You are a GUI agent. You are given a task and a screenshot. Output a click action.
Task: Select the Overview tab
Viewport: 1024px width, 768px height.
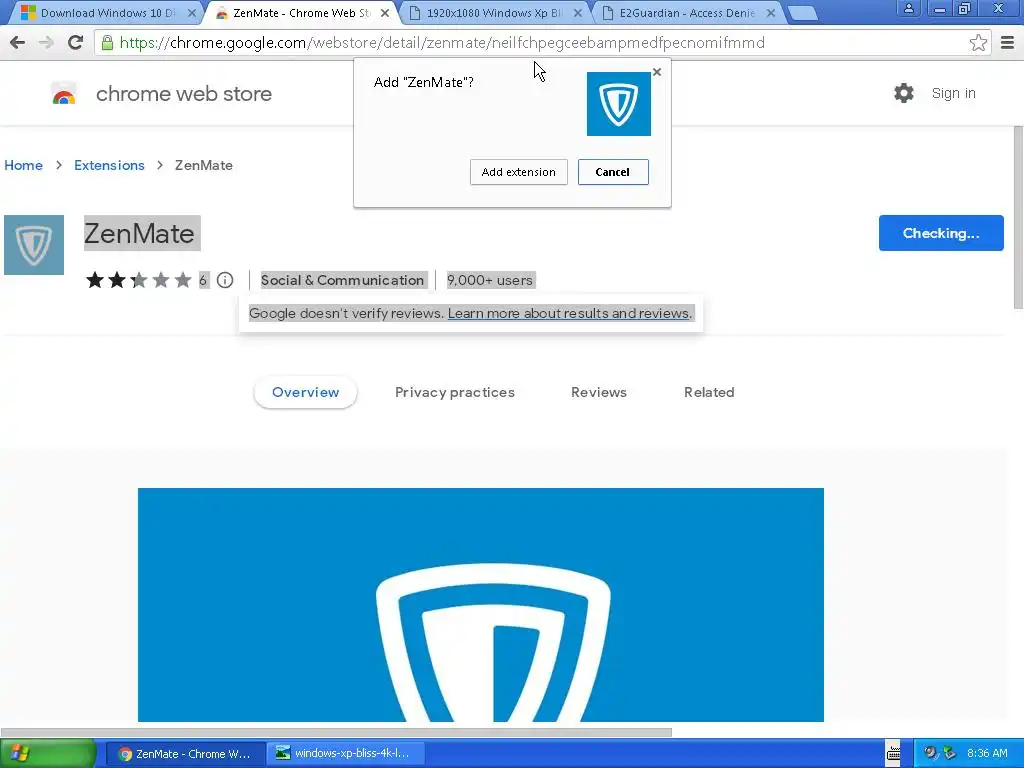(306, 392)
